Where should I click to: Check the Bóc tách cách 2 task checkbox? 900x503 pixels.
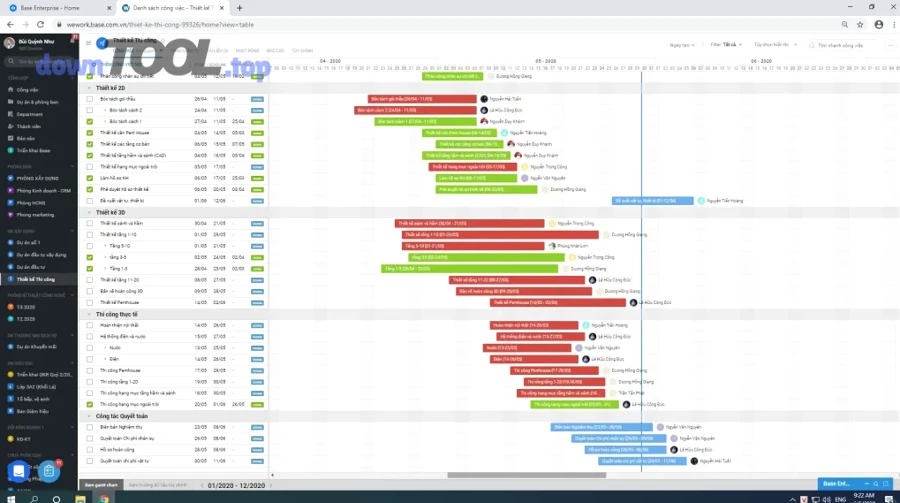click(90, 110)
